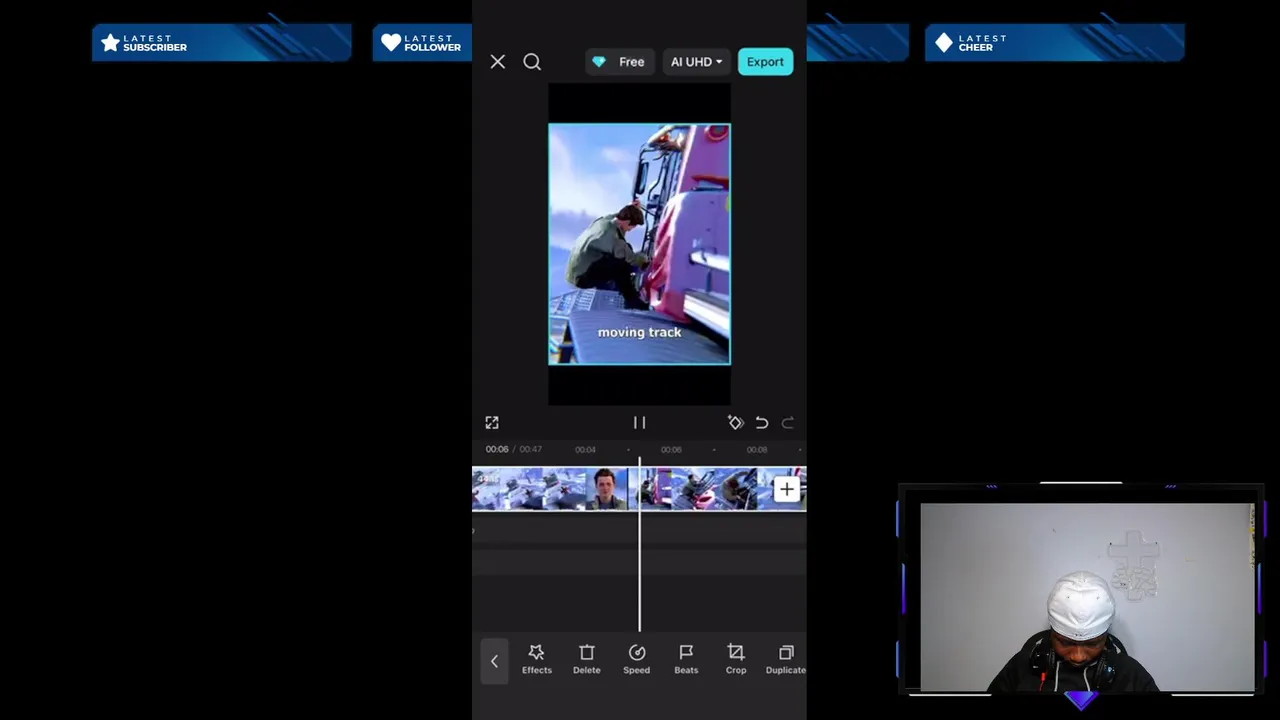1280x720 pixels.
Task: Click the 00:04 mark on the timeline ruler
Action: pyautogui.click(x=585, y=450)
